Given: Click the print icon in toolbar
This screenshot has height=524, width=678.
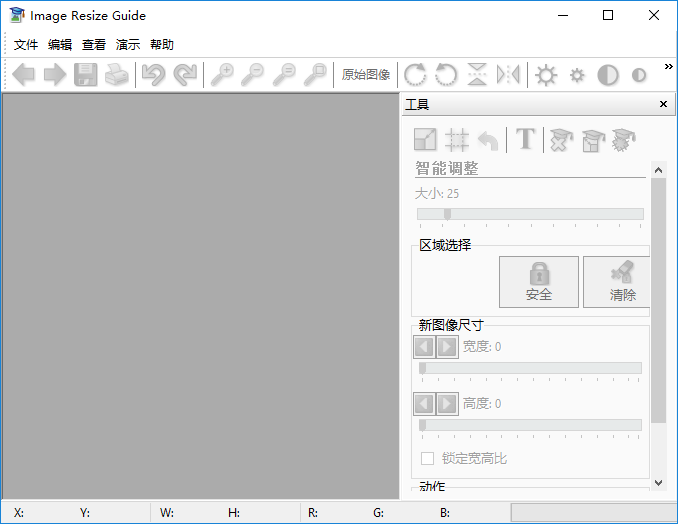Looking at the screenshot, I should [x=117, y=75].
